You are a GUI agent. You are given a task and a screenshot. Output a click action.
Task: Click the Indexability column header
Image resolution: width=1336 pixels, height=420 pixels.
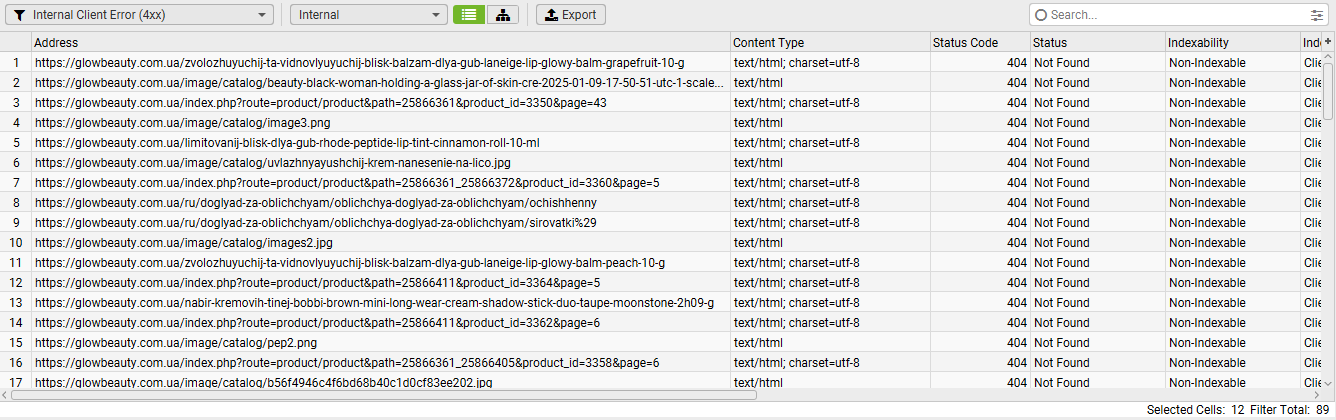[1231, 43]
